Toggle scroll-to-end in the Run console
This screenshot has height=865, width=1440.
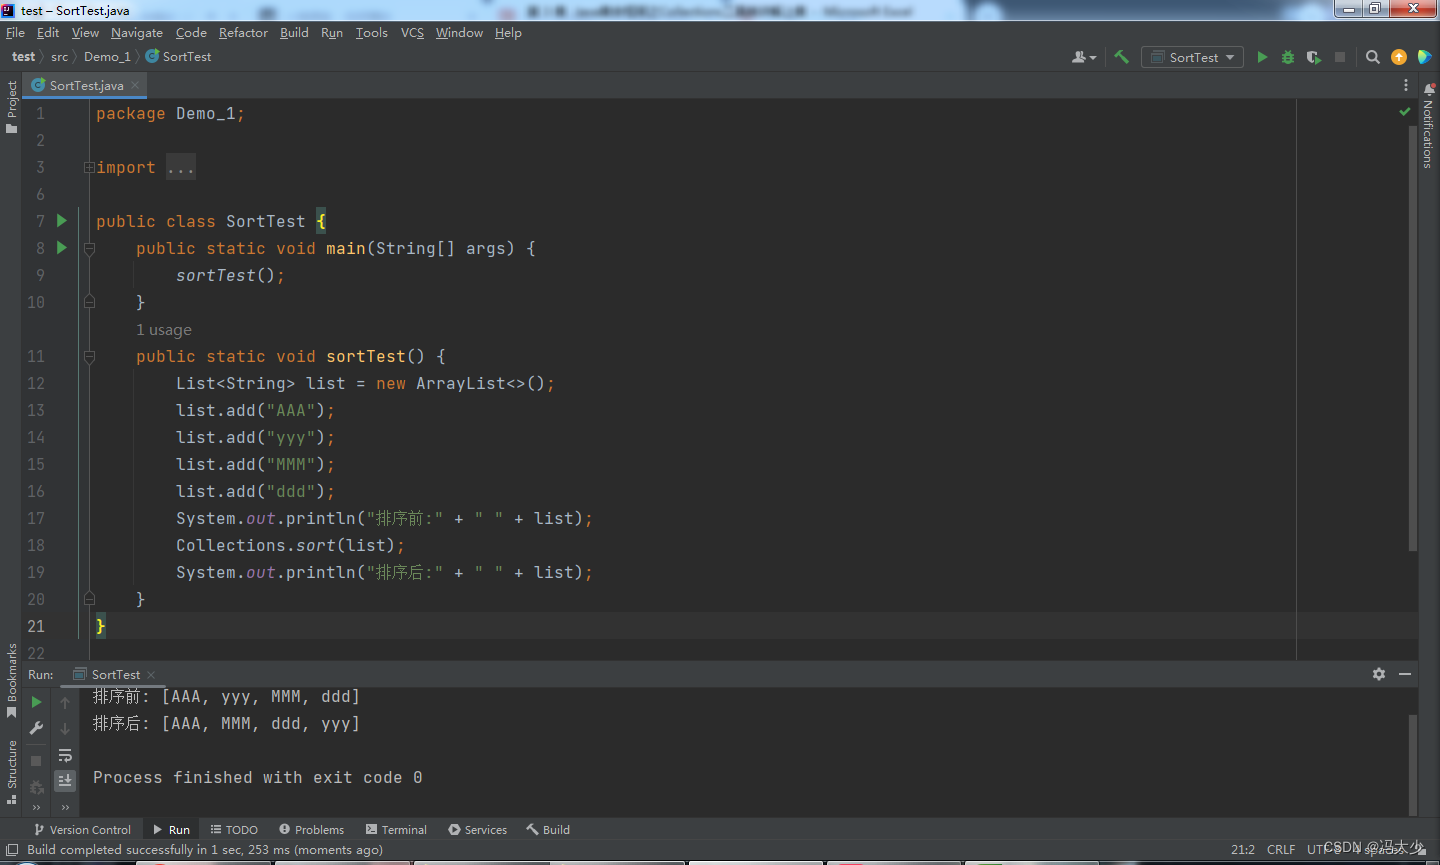(x=65, y=780)
